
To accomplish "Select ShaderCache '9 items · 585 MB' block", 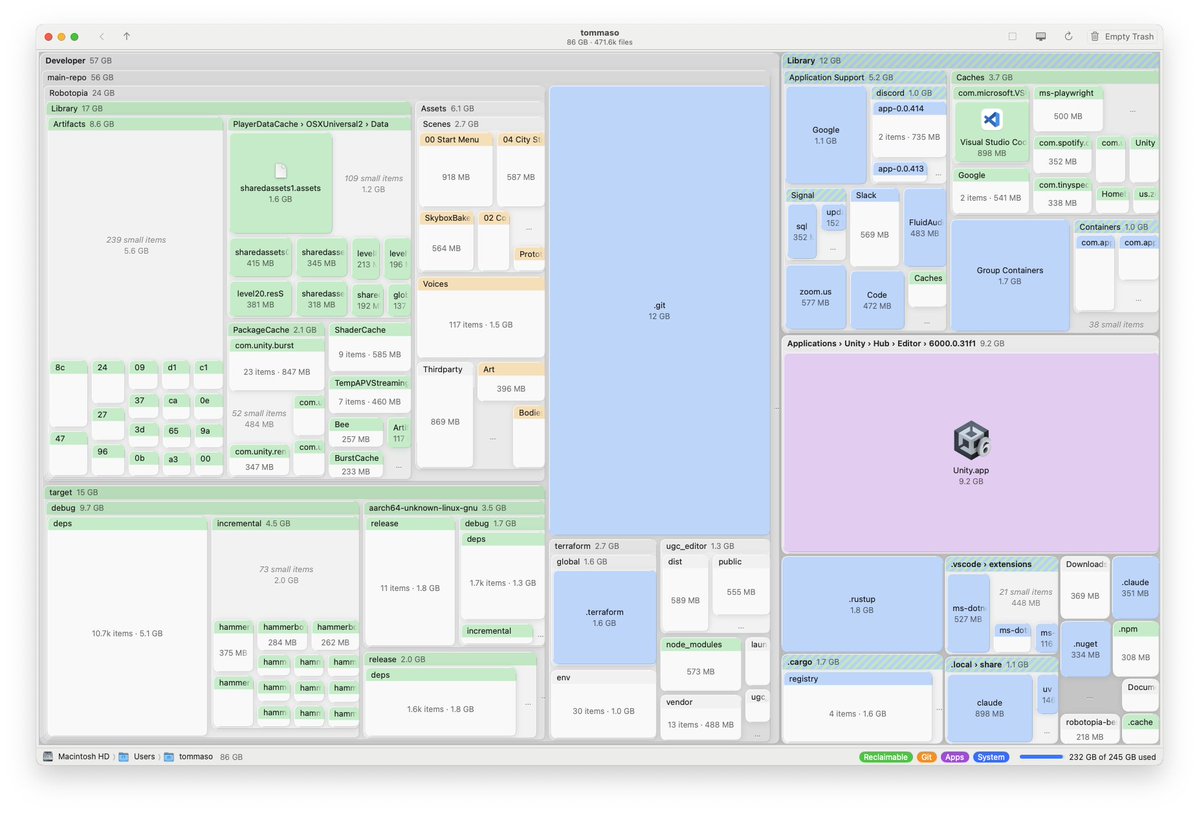I will (x=369, y=346).
